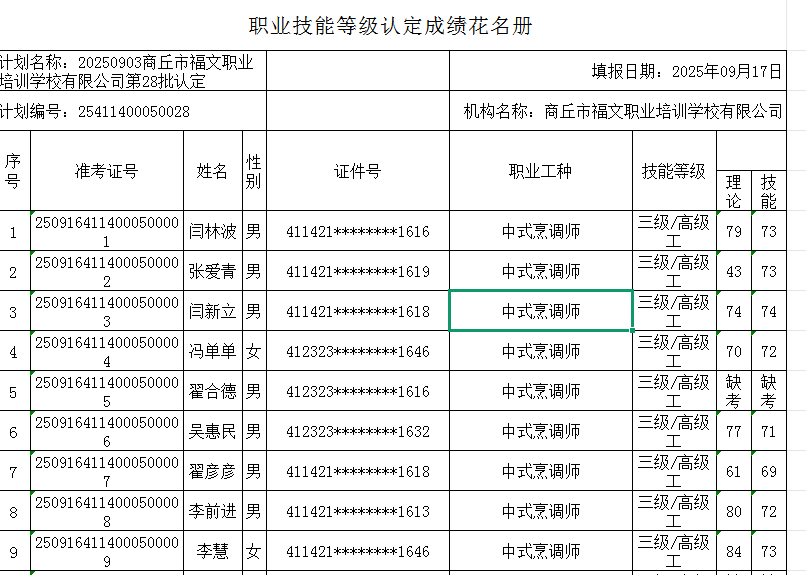Image resolution: width=806 pixels, height=575 pixels.
Task: Click the 职业工种 header cell
Action: [x=541, y=171]
